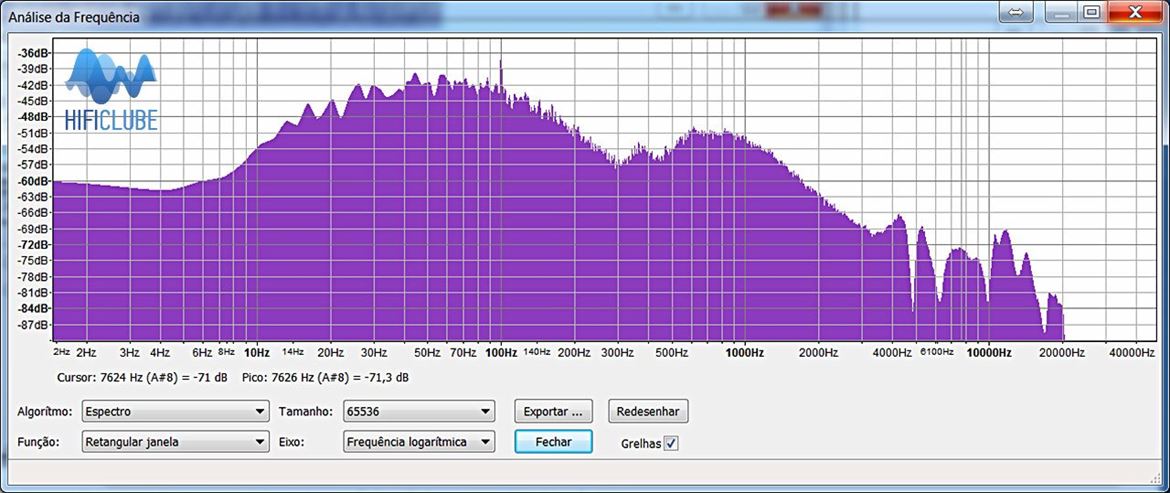Viewport: 1170px width, 493px height.
Task: Maximize the Análise da Frequência window
Action: pyautogui.click(x=1092, y=13)
